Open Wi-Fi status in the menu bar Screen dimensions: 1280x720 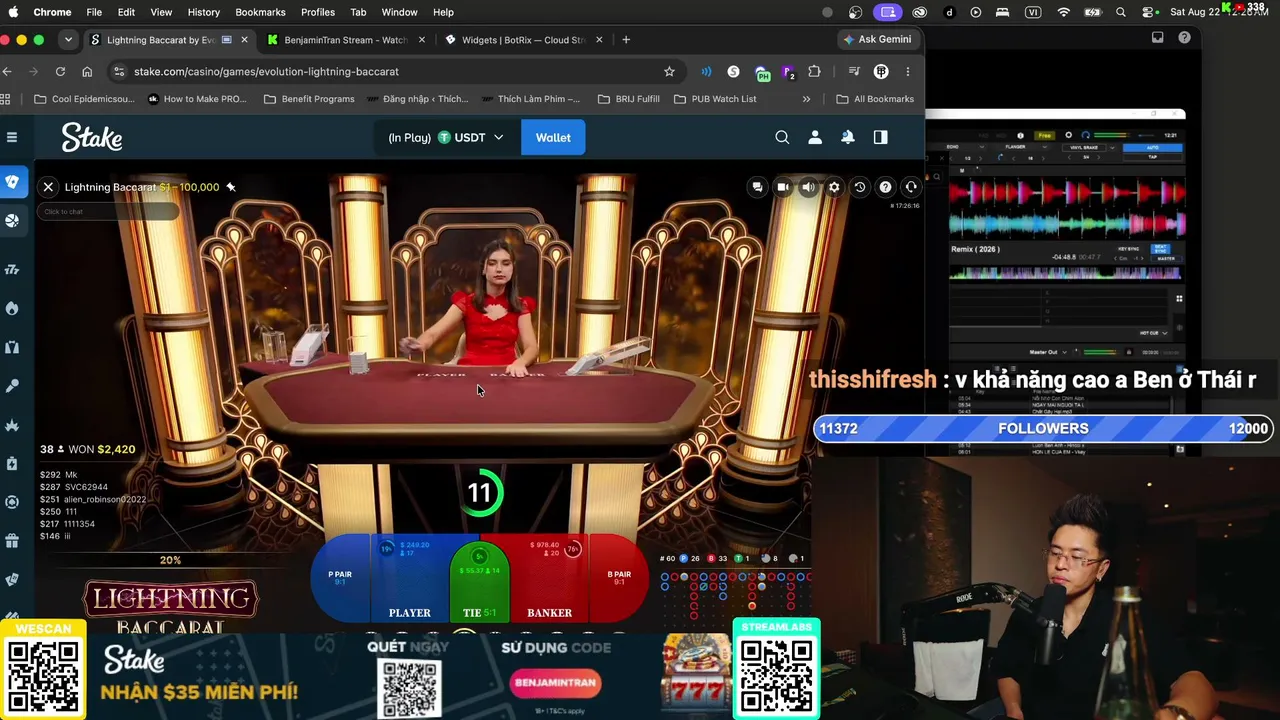click(1063, 12)
